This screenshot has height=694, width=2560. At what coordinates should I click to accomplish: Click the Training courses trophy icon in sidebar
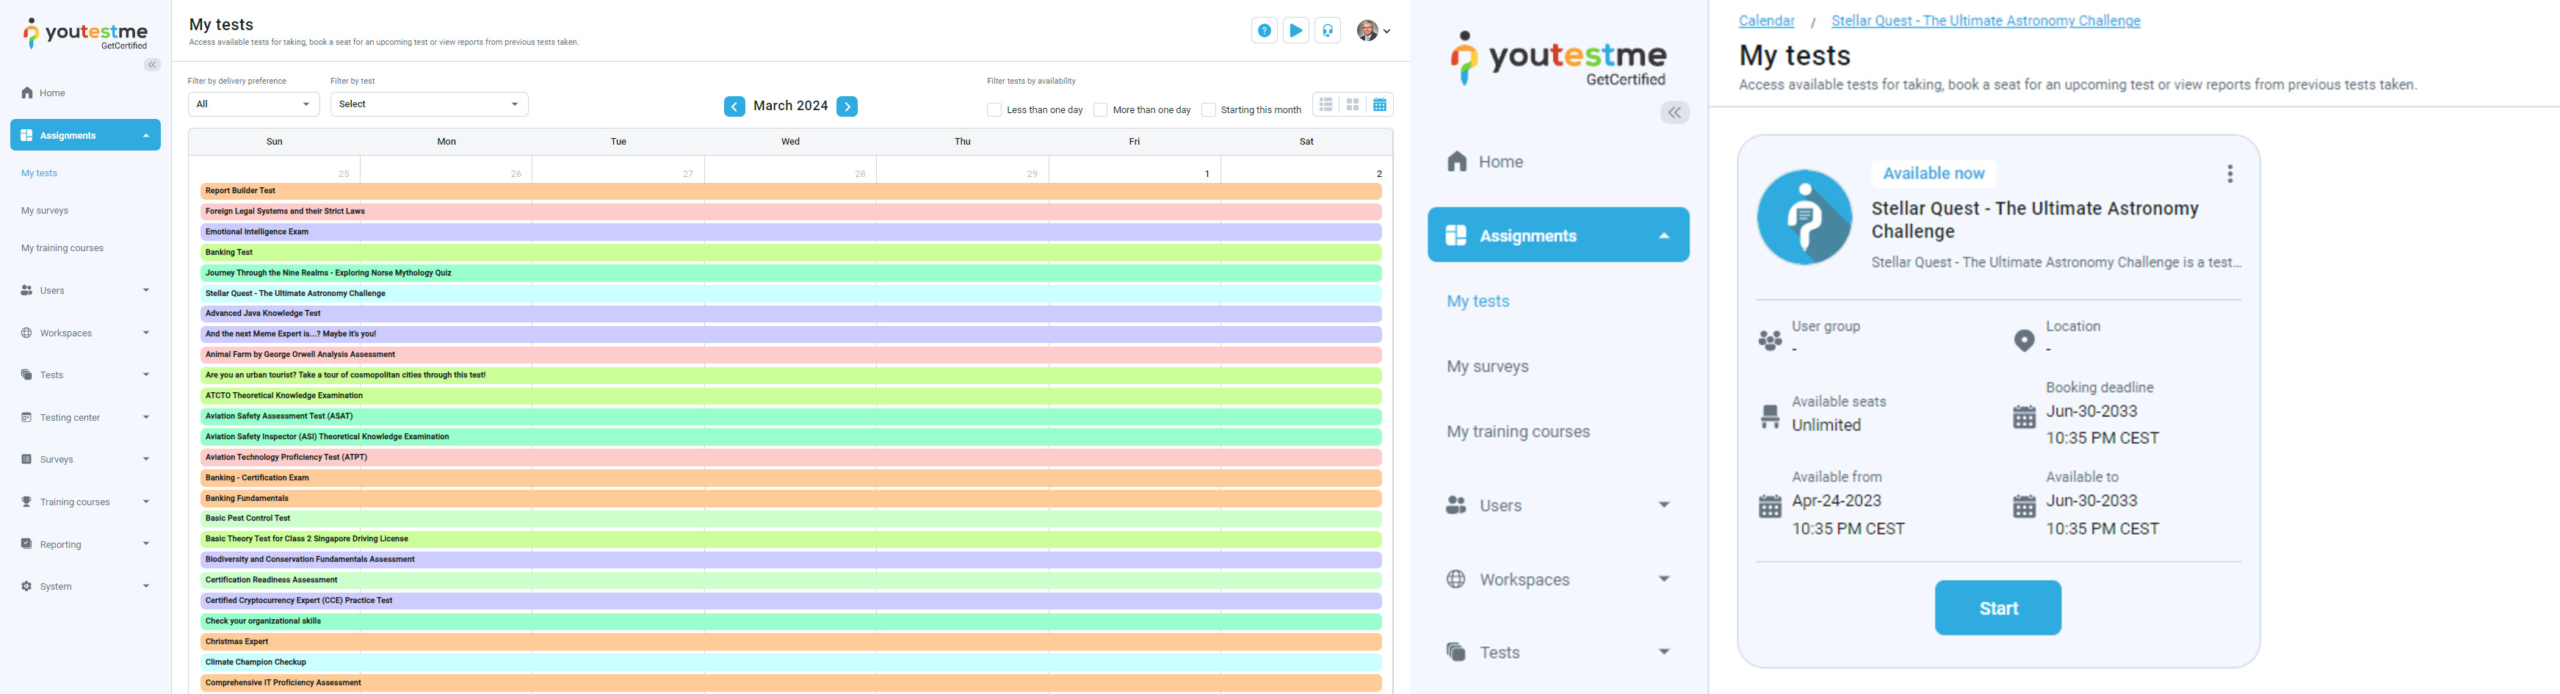point(27,502)
